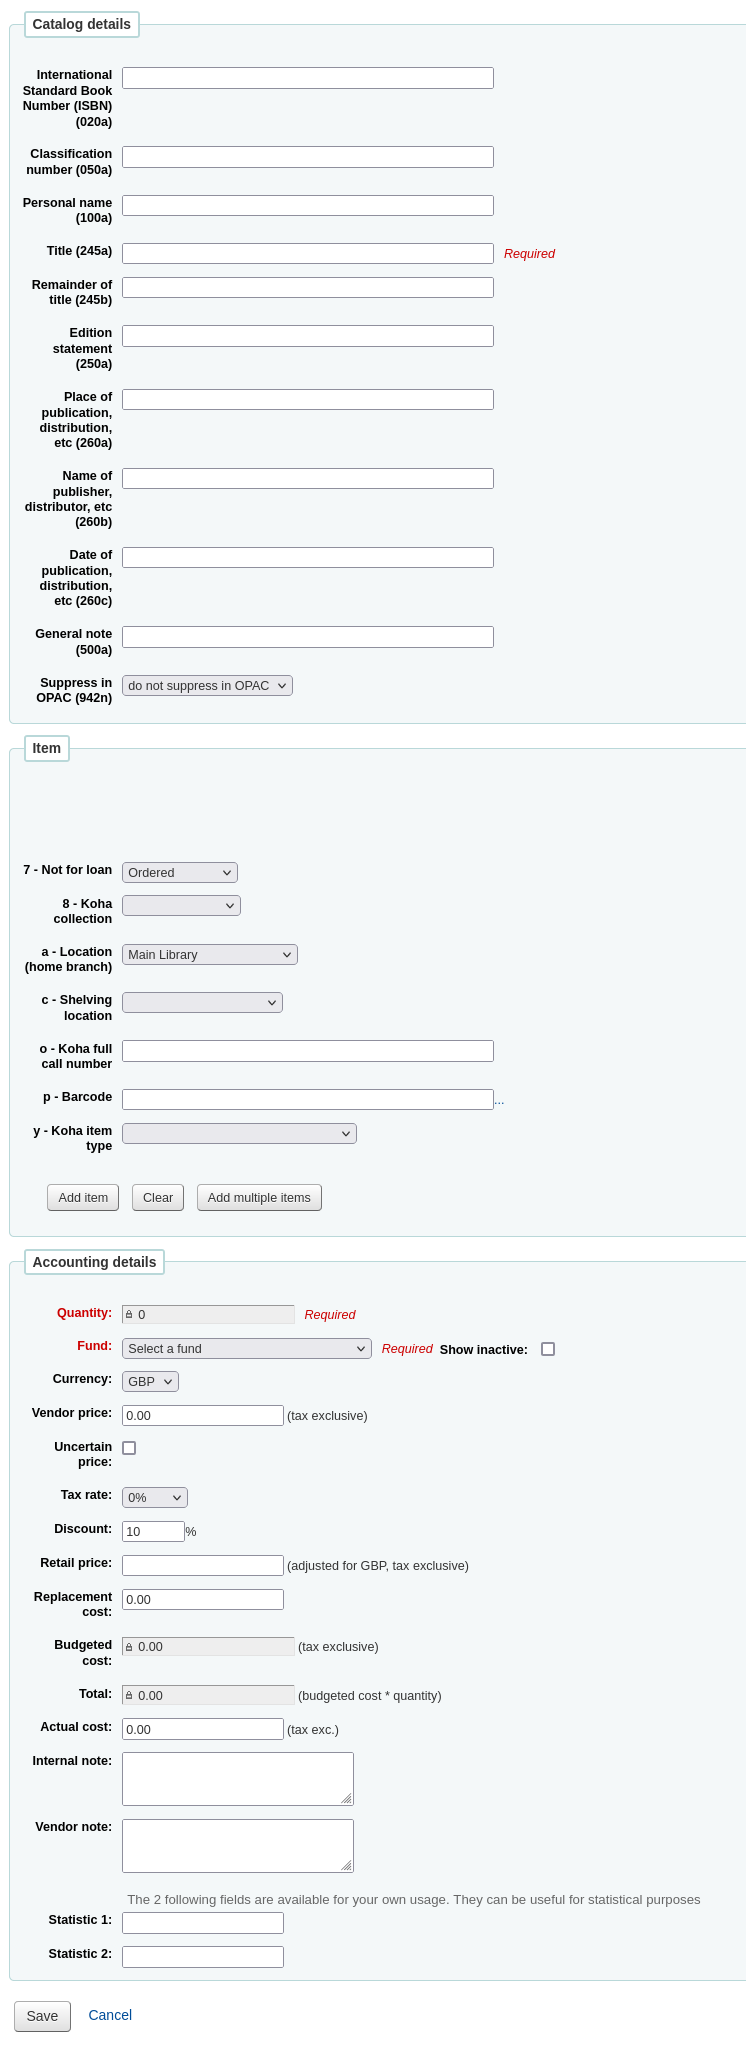Focus the Title (245a) field
The width and height of the screenshot is (746, 2051).
point(308,254)
